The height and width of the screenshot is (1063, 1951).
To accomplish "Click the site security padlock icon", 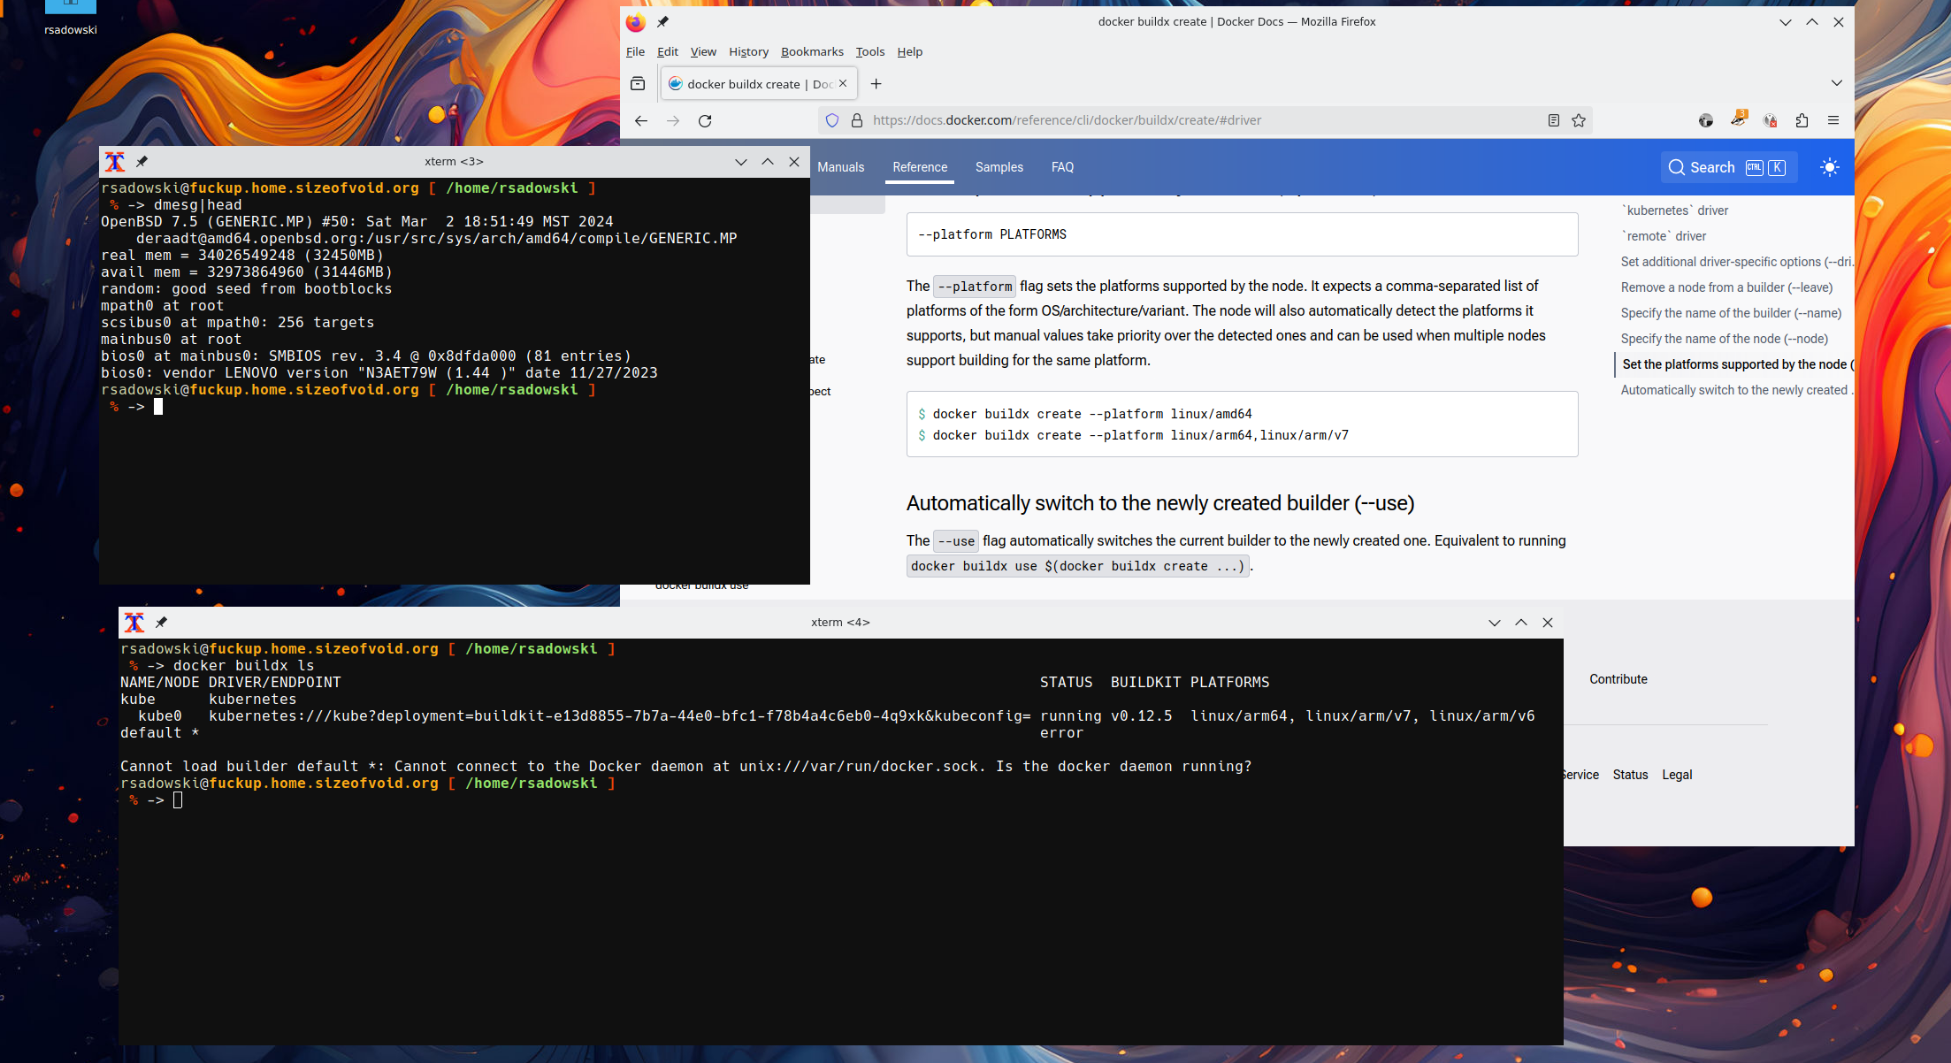I will (x=857, y=120).
